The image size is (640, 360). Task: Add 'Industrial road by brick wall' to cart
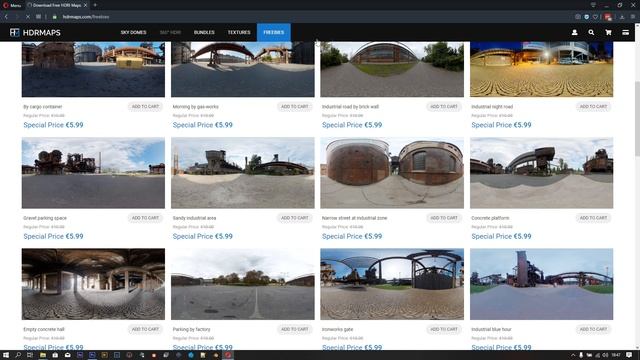pos(444,107)
